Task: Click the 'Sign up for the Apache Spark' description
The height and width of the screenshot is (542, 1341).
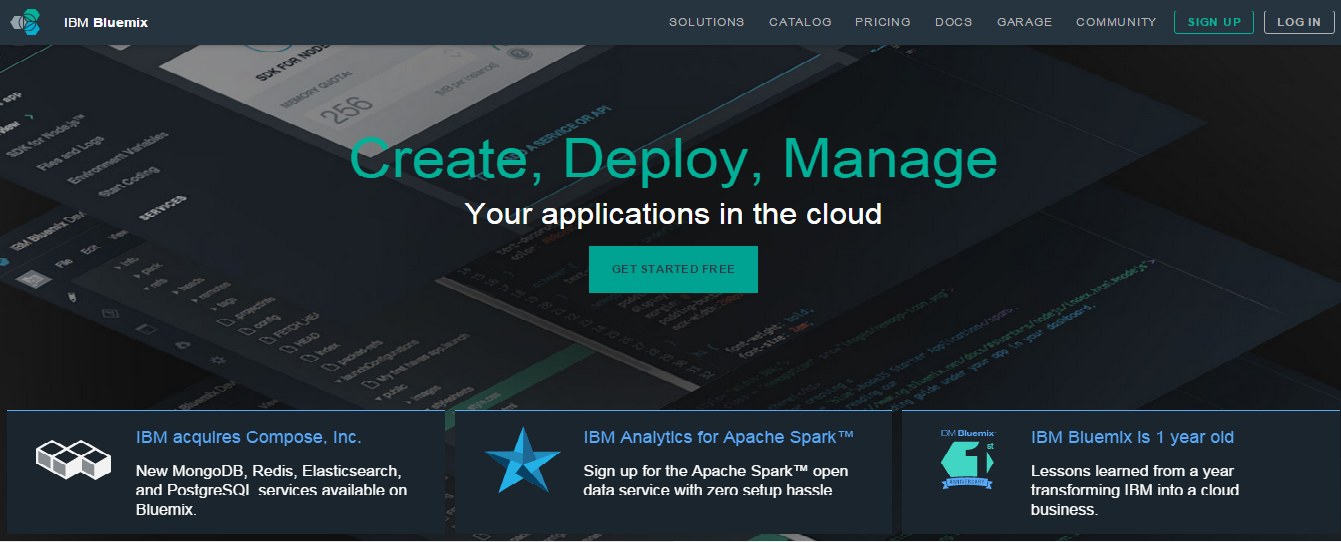Action: pos(716,480)
